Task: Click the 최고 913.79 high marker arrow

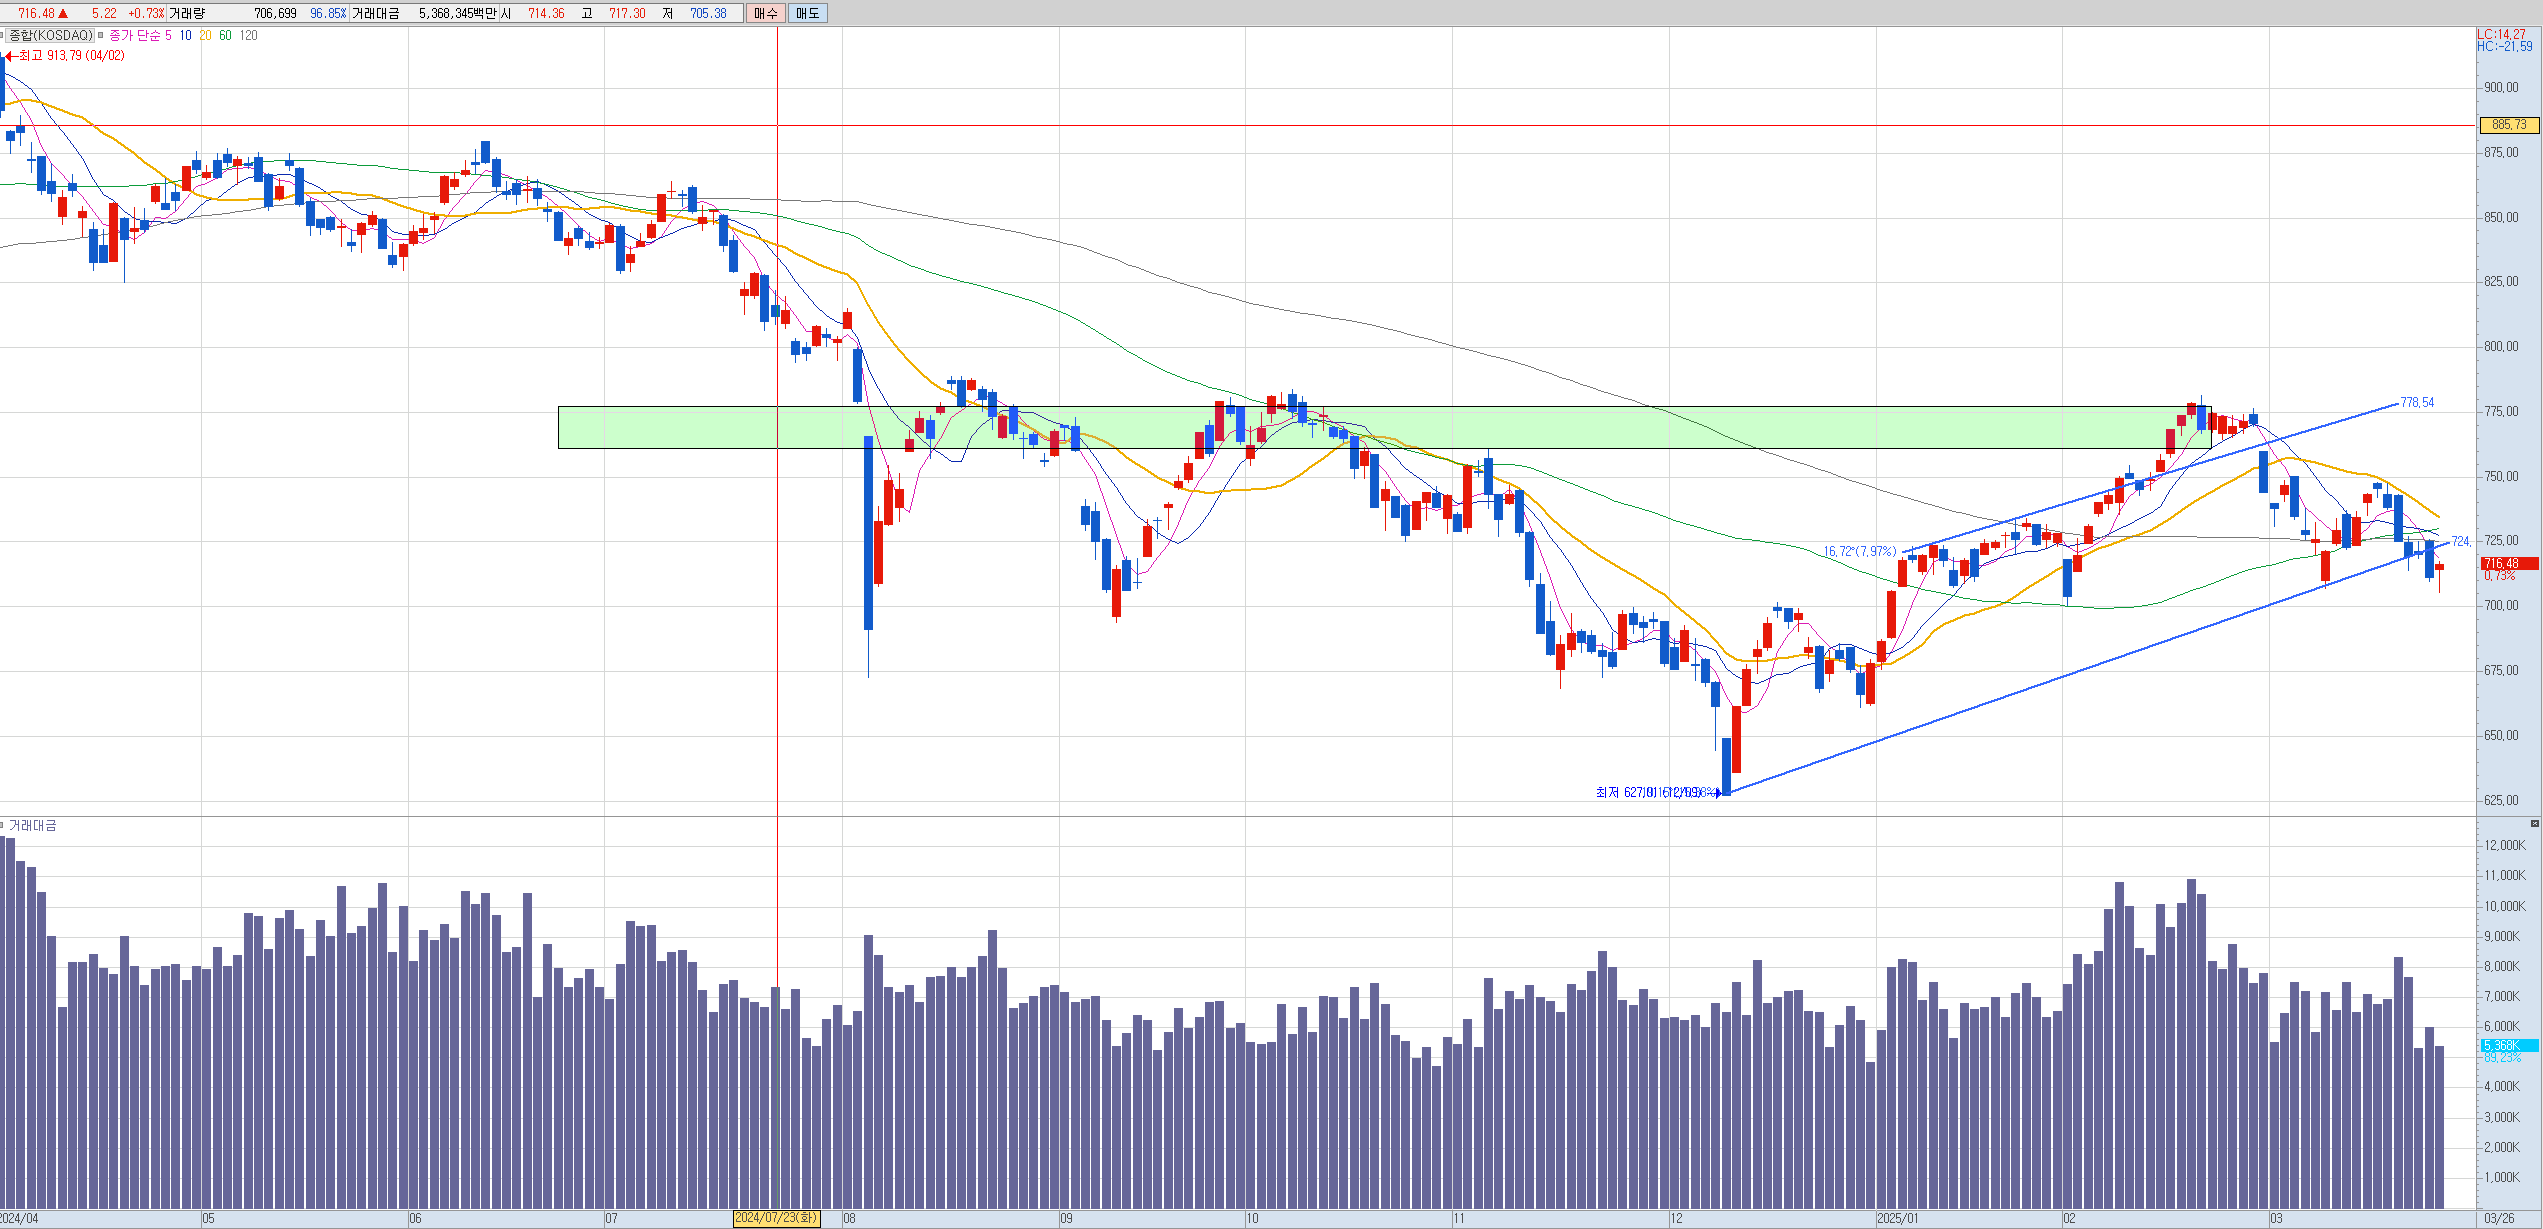Action: pos(10,56)
